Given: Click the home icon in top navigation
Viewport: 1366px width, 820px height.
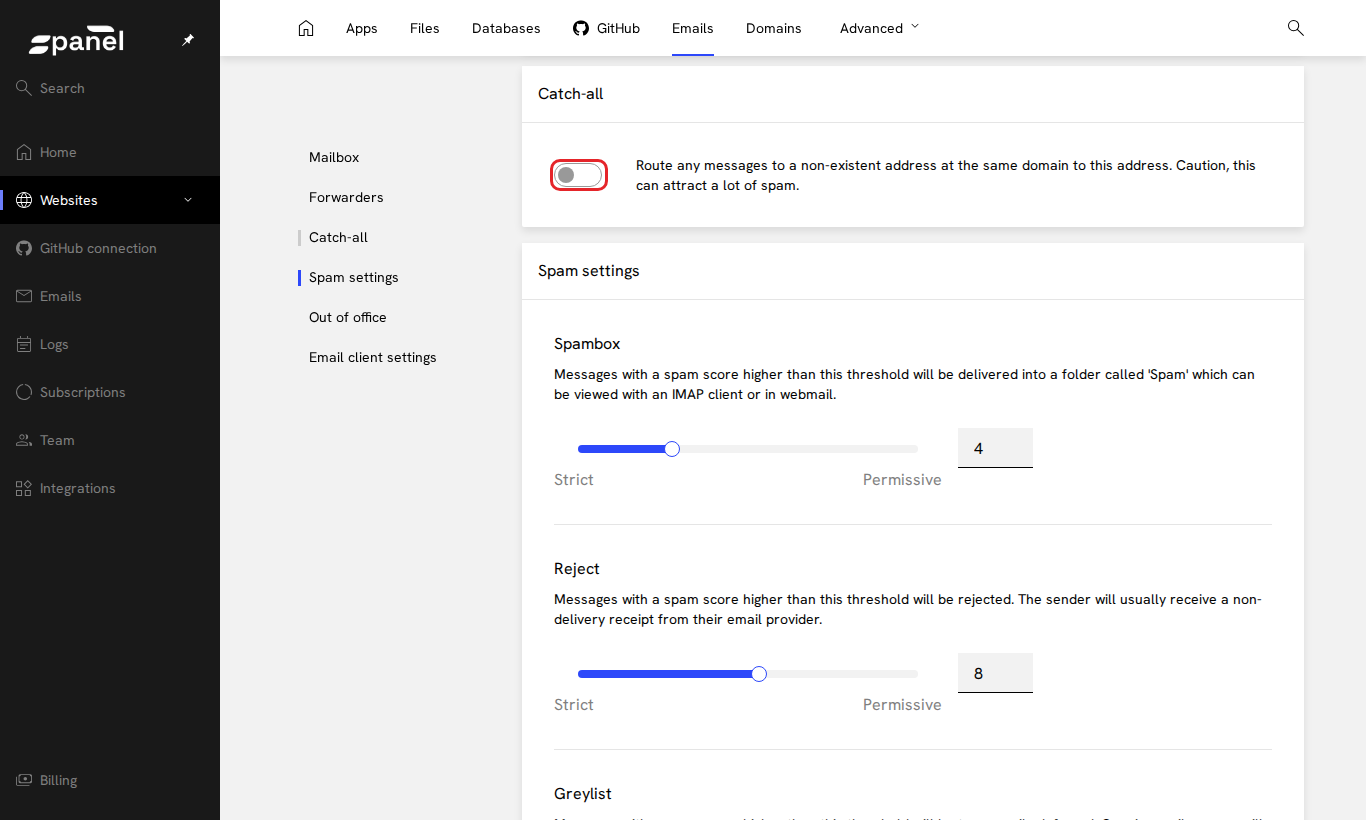Looking at the screenshot, I should pyautogui.click(x=306, y=28).
